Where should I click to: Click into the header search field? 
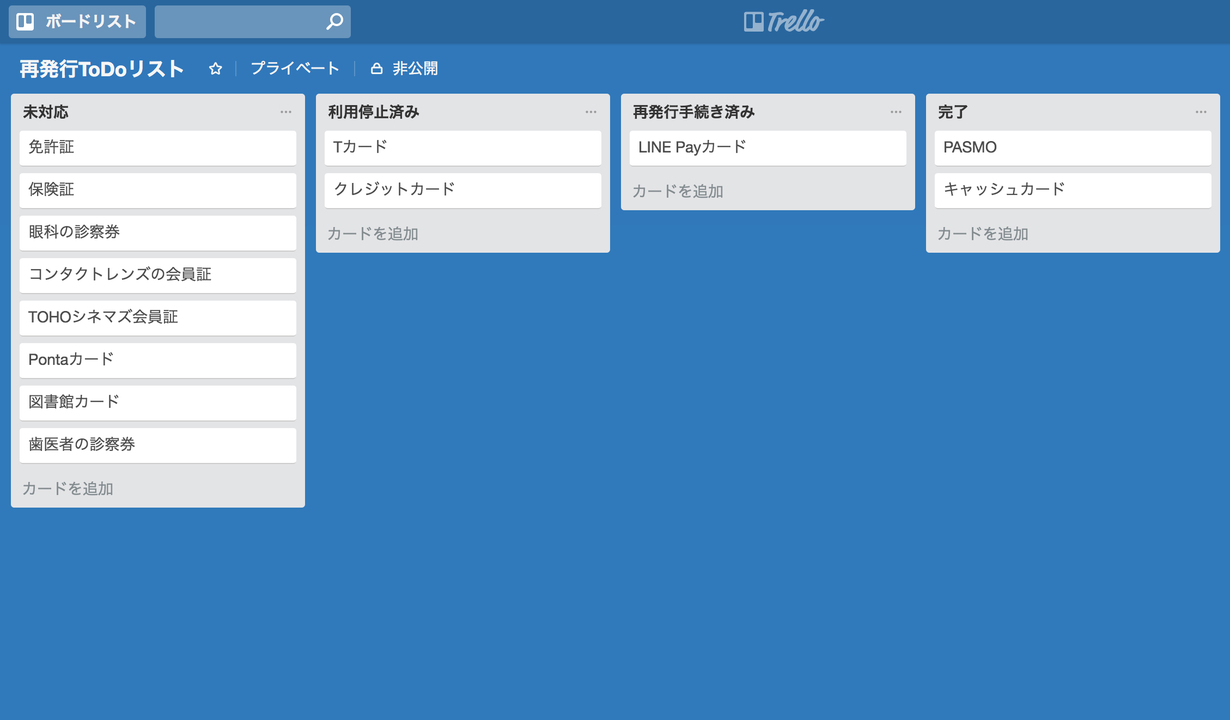click(240, 21)
